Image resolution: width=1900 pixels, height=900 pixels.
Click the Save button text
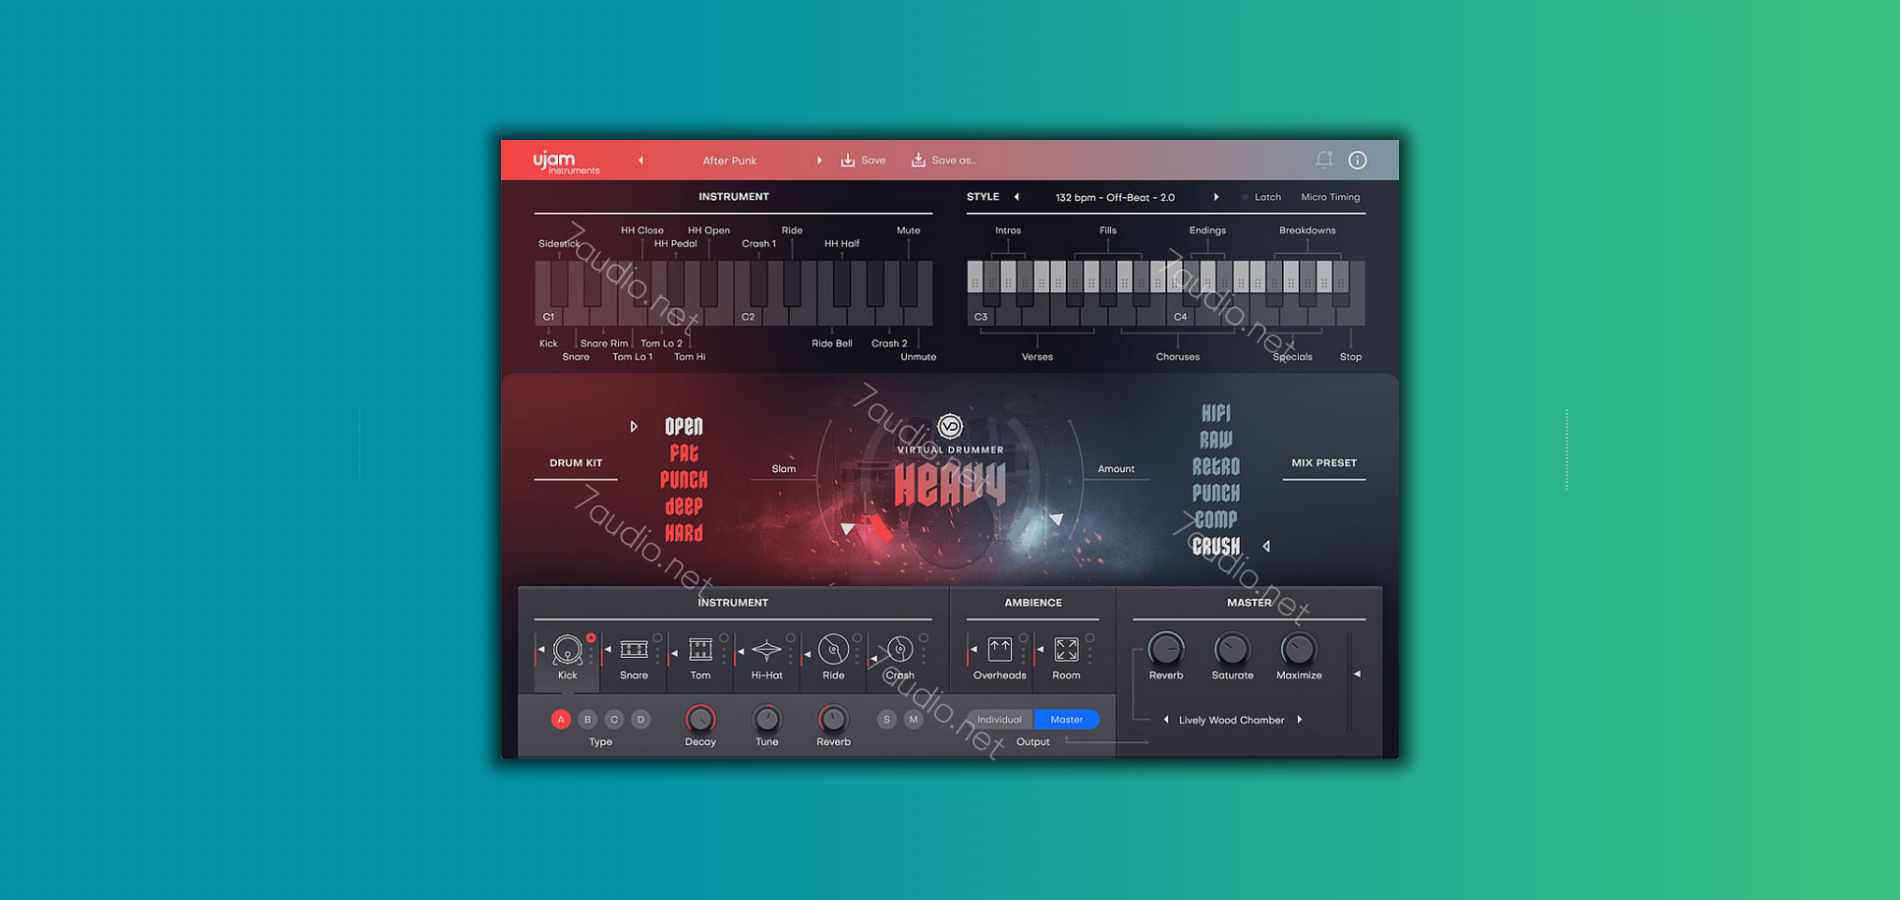pyautogui.click(x=873, y=160)
